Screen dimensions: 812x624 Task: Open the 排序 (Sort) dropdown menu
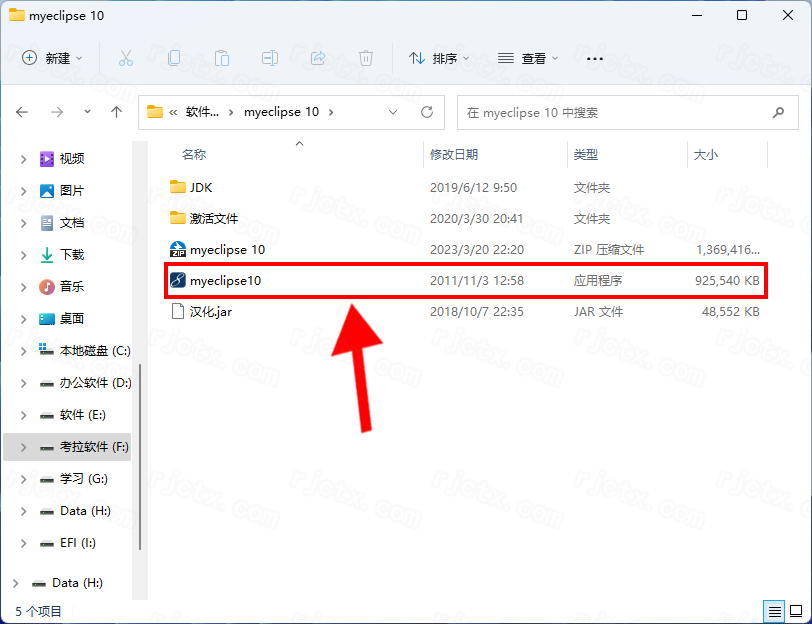coord(440,58)
